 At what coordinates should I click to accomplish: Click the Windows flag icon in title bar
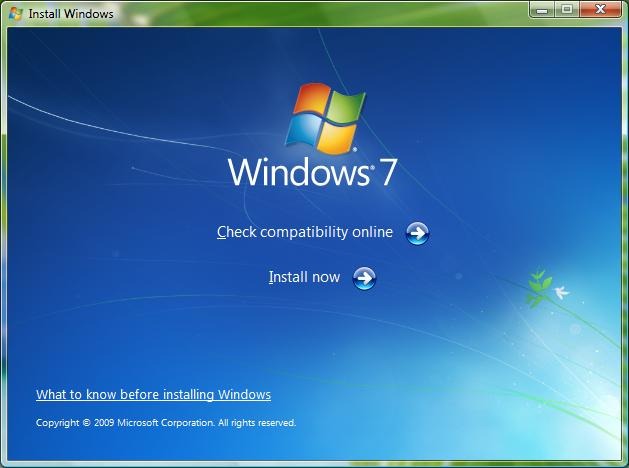click(x=15, y=14)
